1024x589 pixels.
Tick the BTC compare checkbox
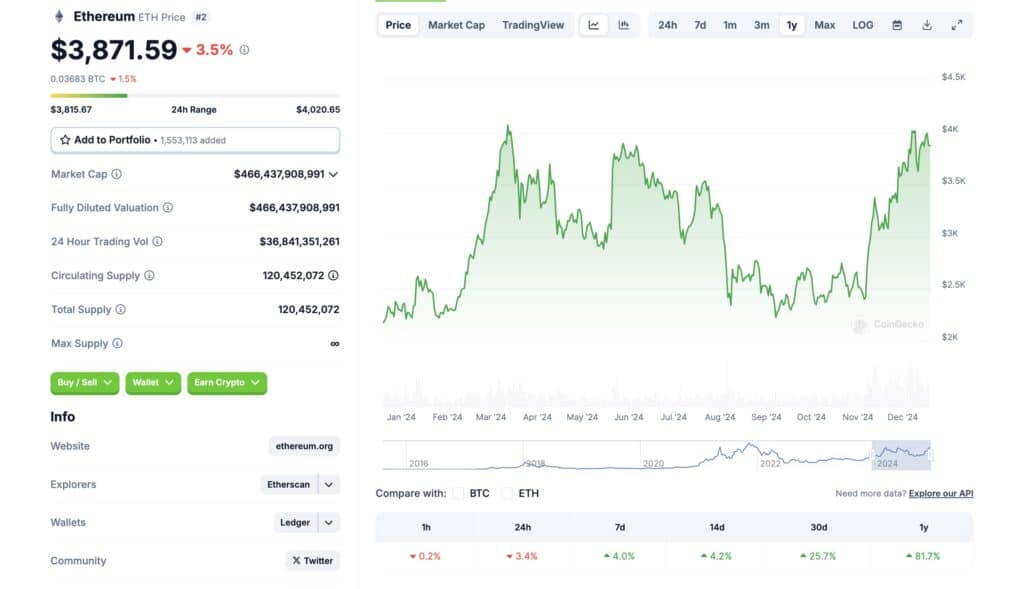[458, 493]
